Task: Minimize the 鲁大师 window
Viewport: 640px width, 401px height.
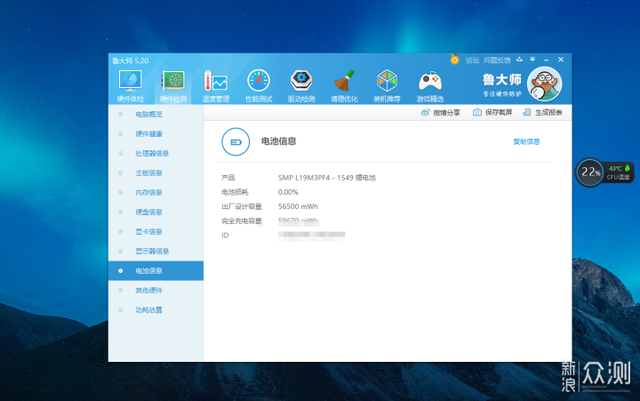Action: point(546,60)
